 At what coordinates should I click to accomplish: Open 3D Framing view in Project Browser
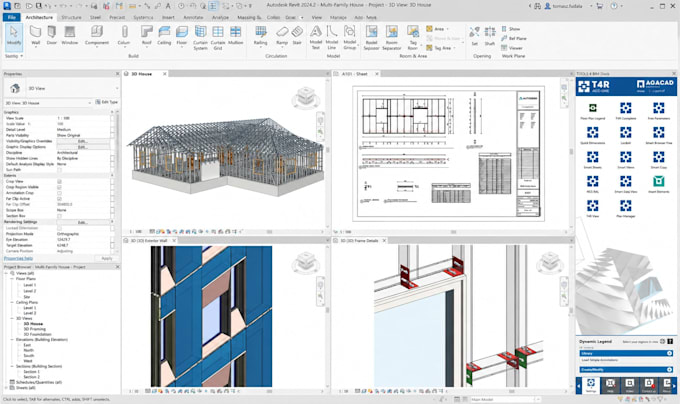point(34,329)
